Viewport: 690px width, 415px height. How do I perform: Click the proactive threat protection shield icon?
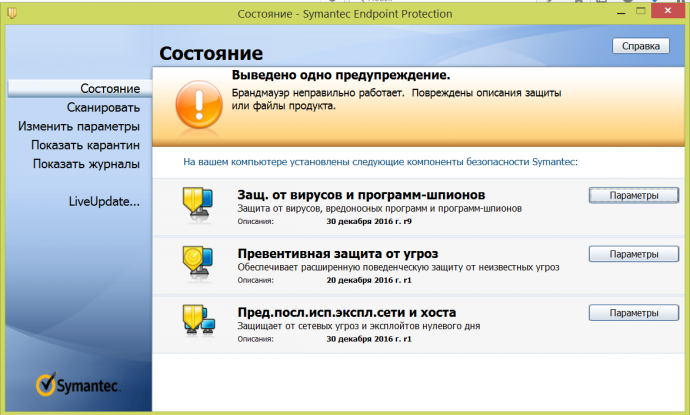pyautogui.click(x=198, y=263)
